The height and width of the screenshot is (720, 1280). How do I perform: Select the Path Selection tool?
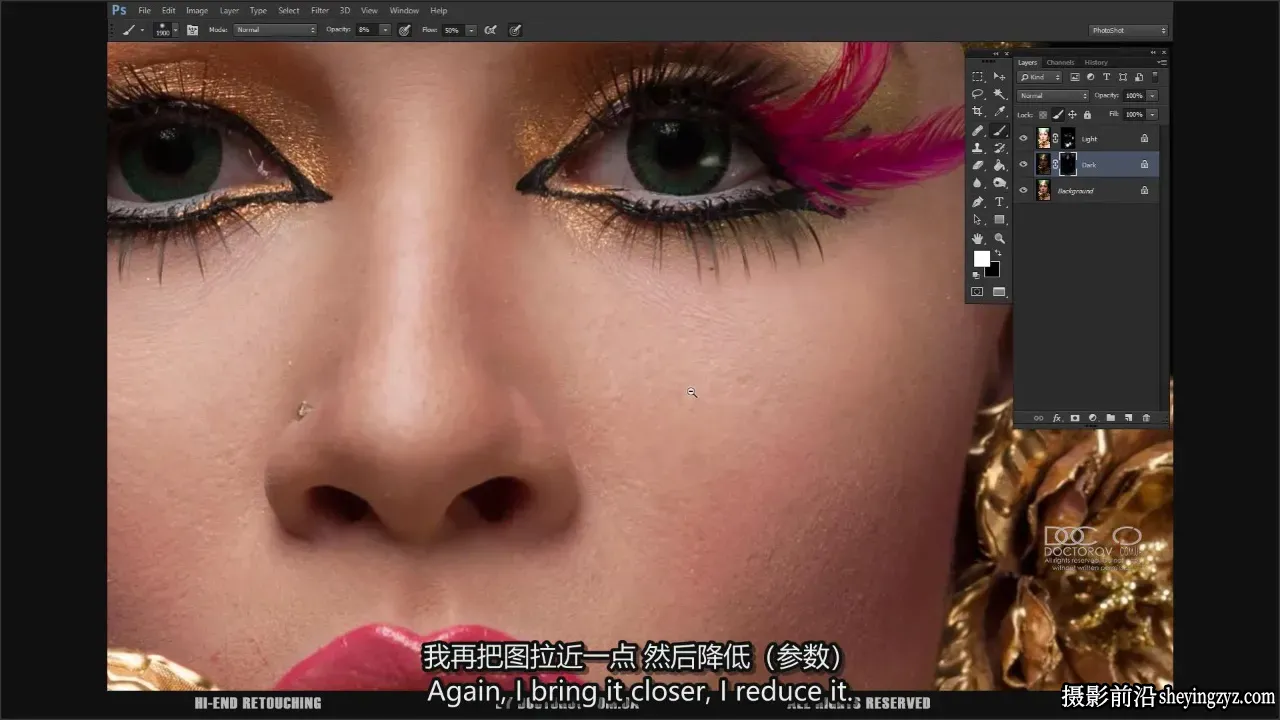(x=977, y=219)
